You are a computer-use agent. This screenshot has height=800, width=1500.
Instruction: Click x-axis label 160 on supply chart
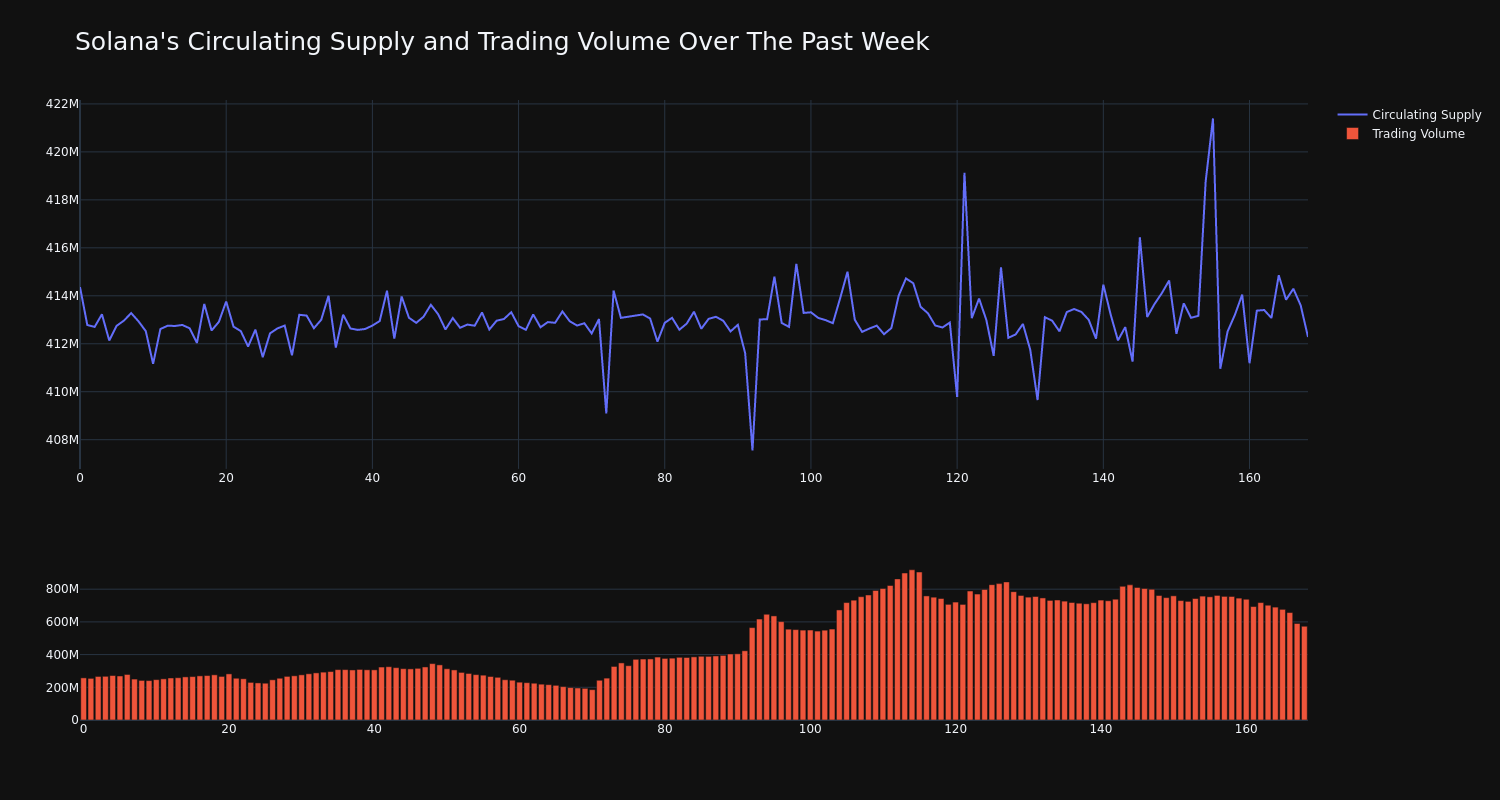coord(1249,478)
